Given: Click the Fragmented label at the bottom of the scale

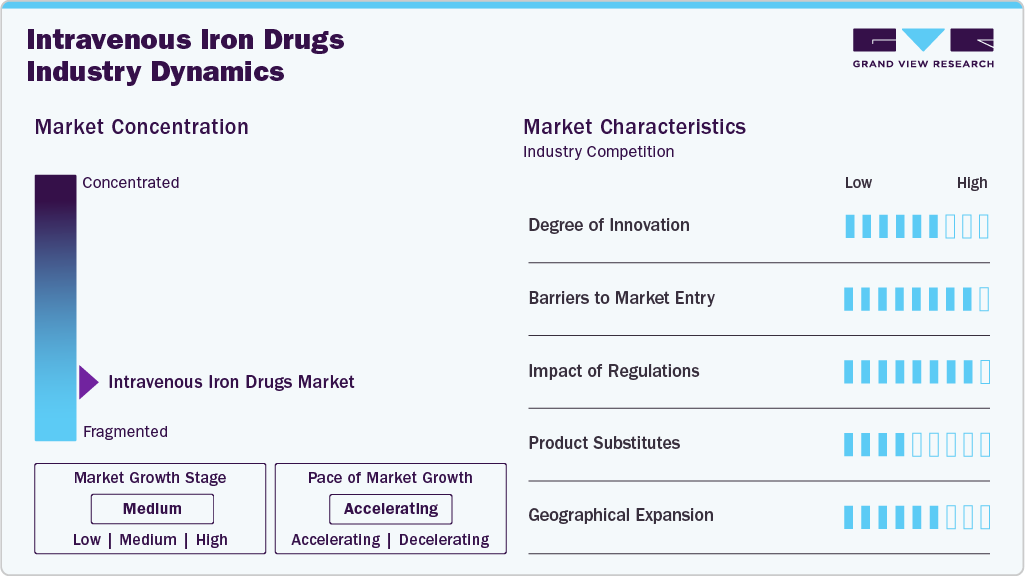Looking at the screenshot, I should 125,432.
